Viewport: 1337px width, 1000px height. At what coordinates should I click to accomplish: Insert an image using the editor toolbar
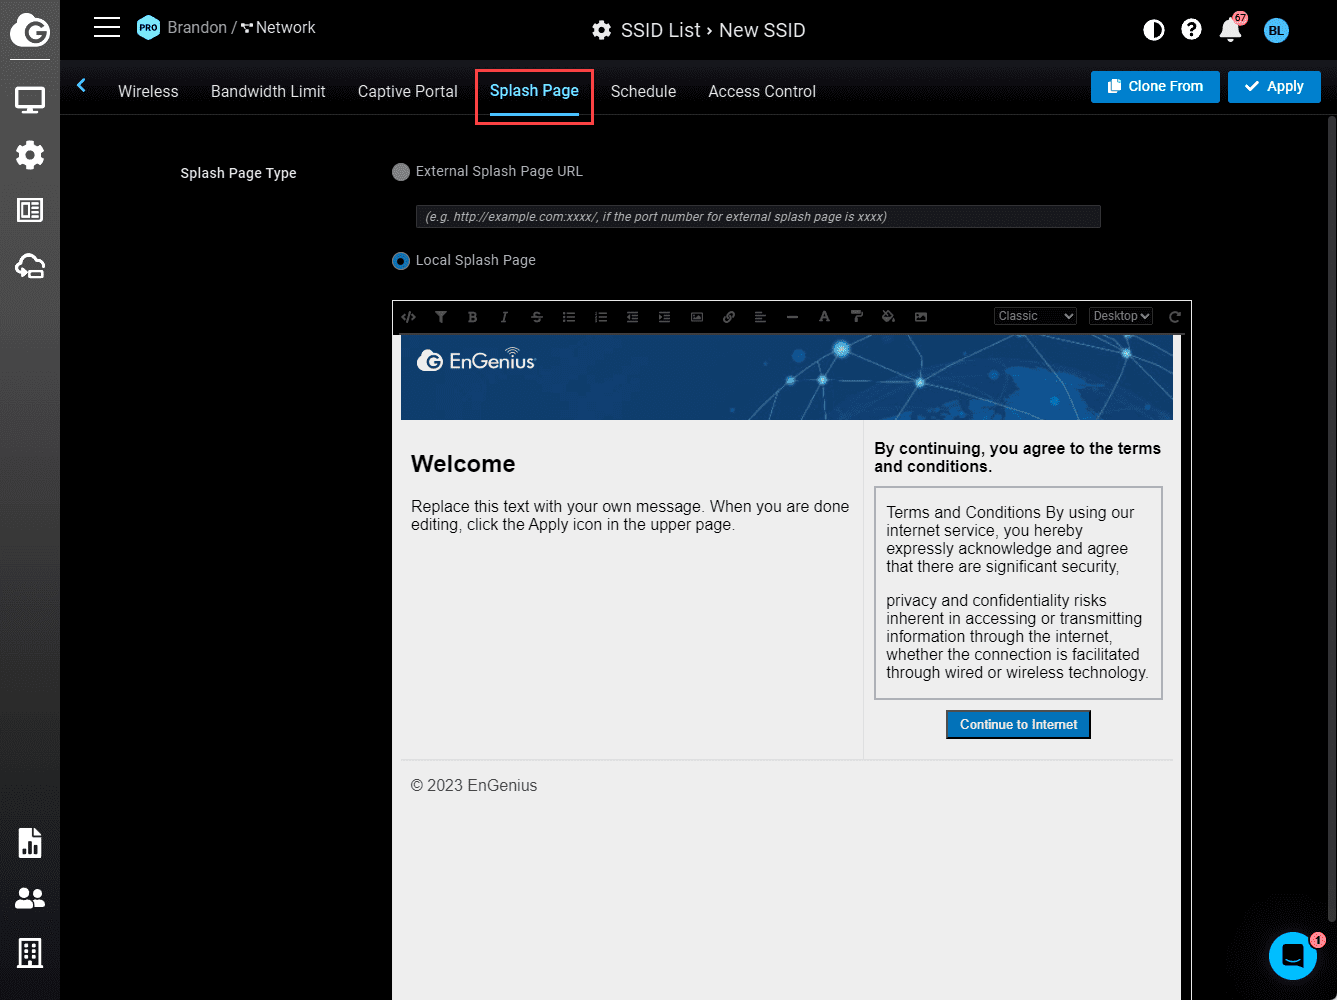coord(697,317)
